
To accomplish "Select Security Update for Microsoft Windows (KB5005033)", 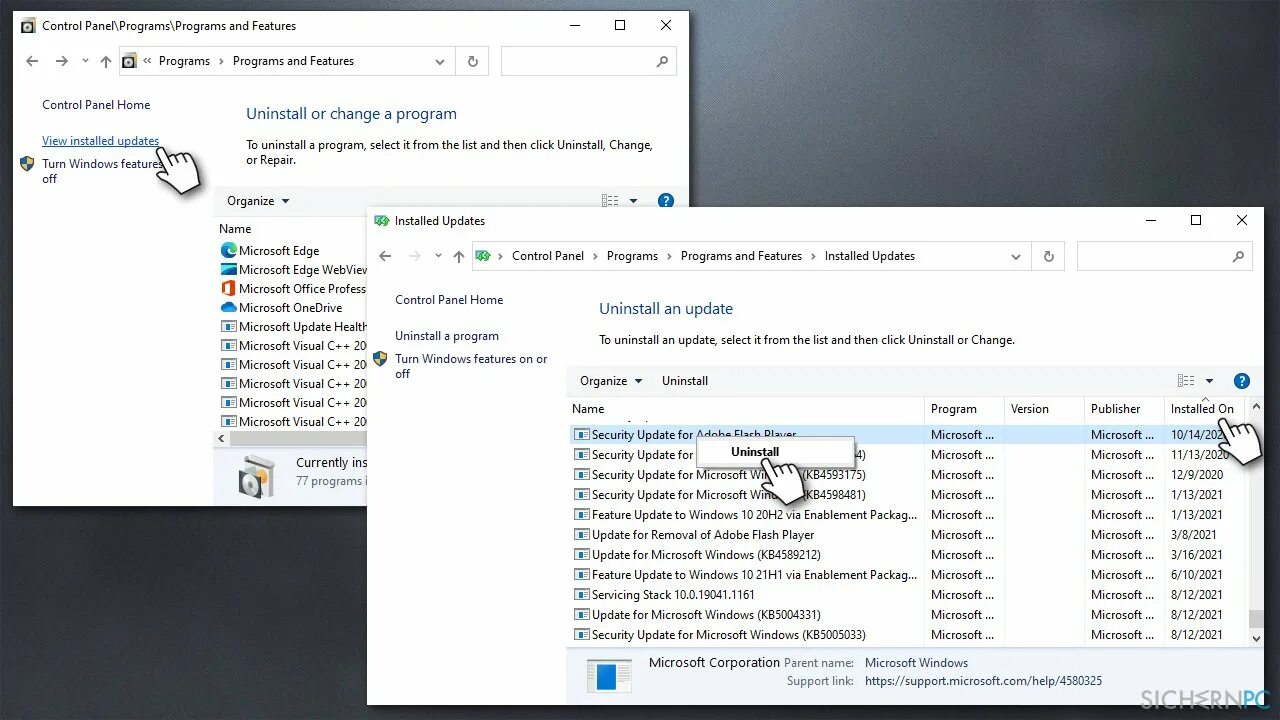I will pyautogui.click(x=908, y=635).
